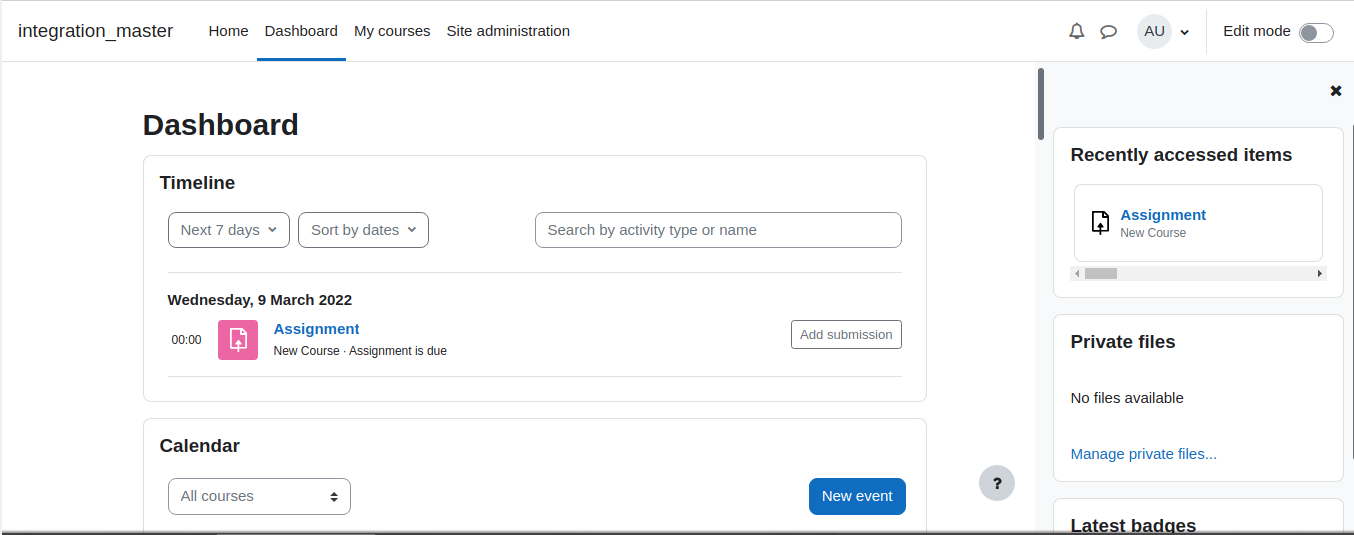Focus the Search by activity type field
The height and width of the screenshot is (535, 1354).
click(x=718, y=230)
